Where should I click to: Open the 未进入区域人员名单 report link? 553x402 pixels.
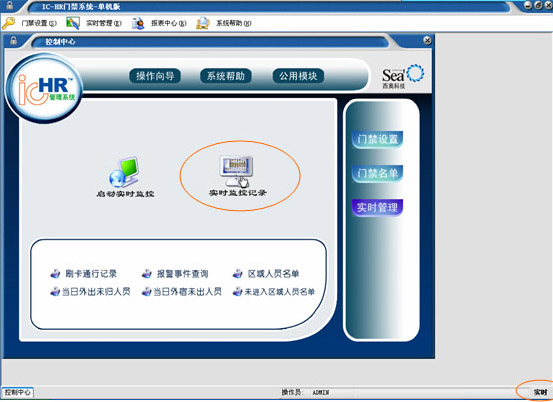280,292
